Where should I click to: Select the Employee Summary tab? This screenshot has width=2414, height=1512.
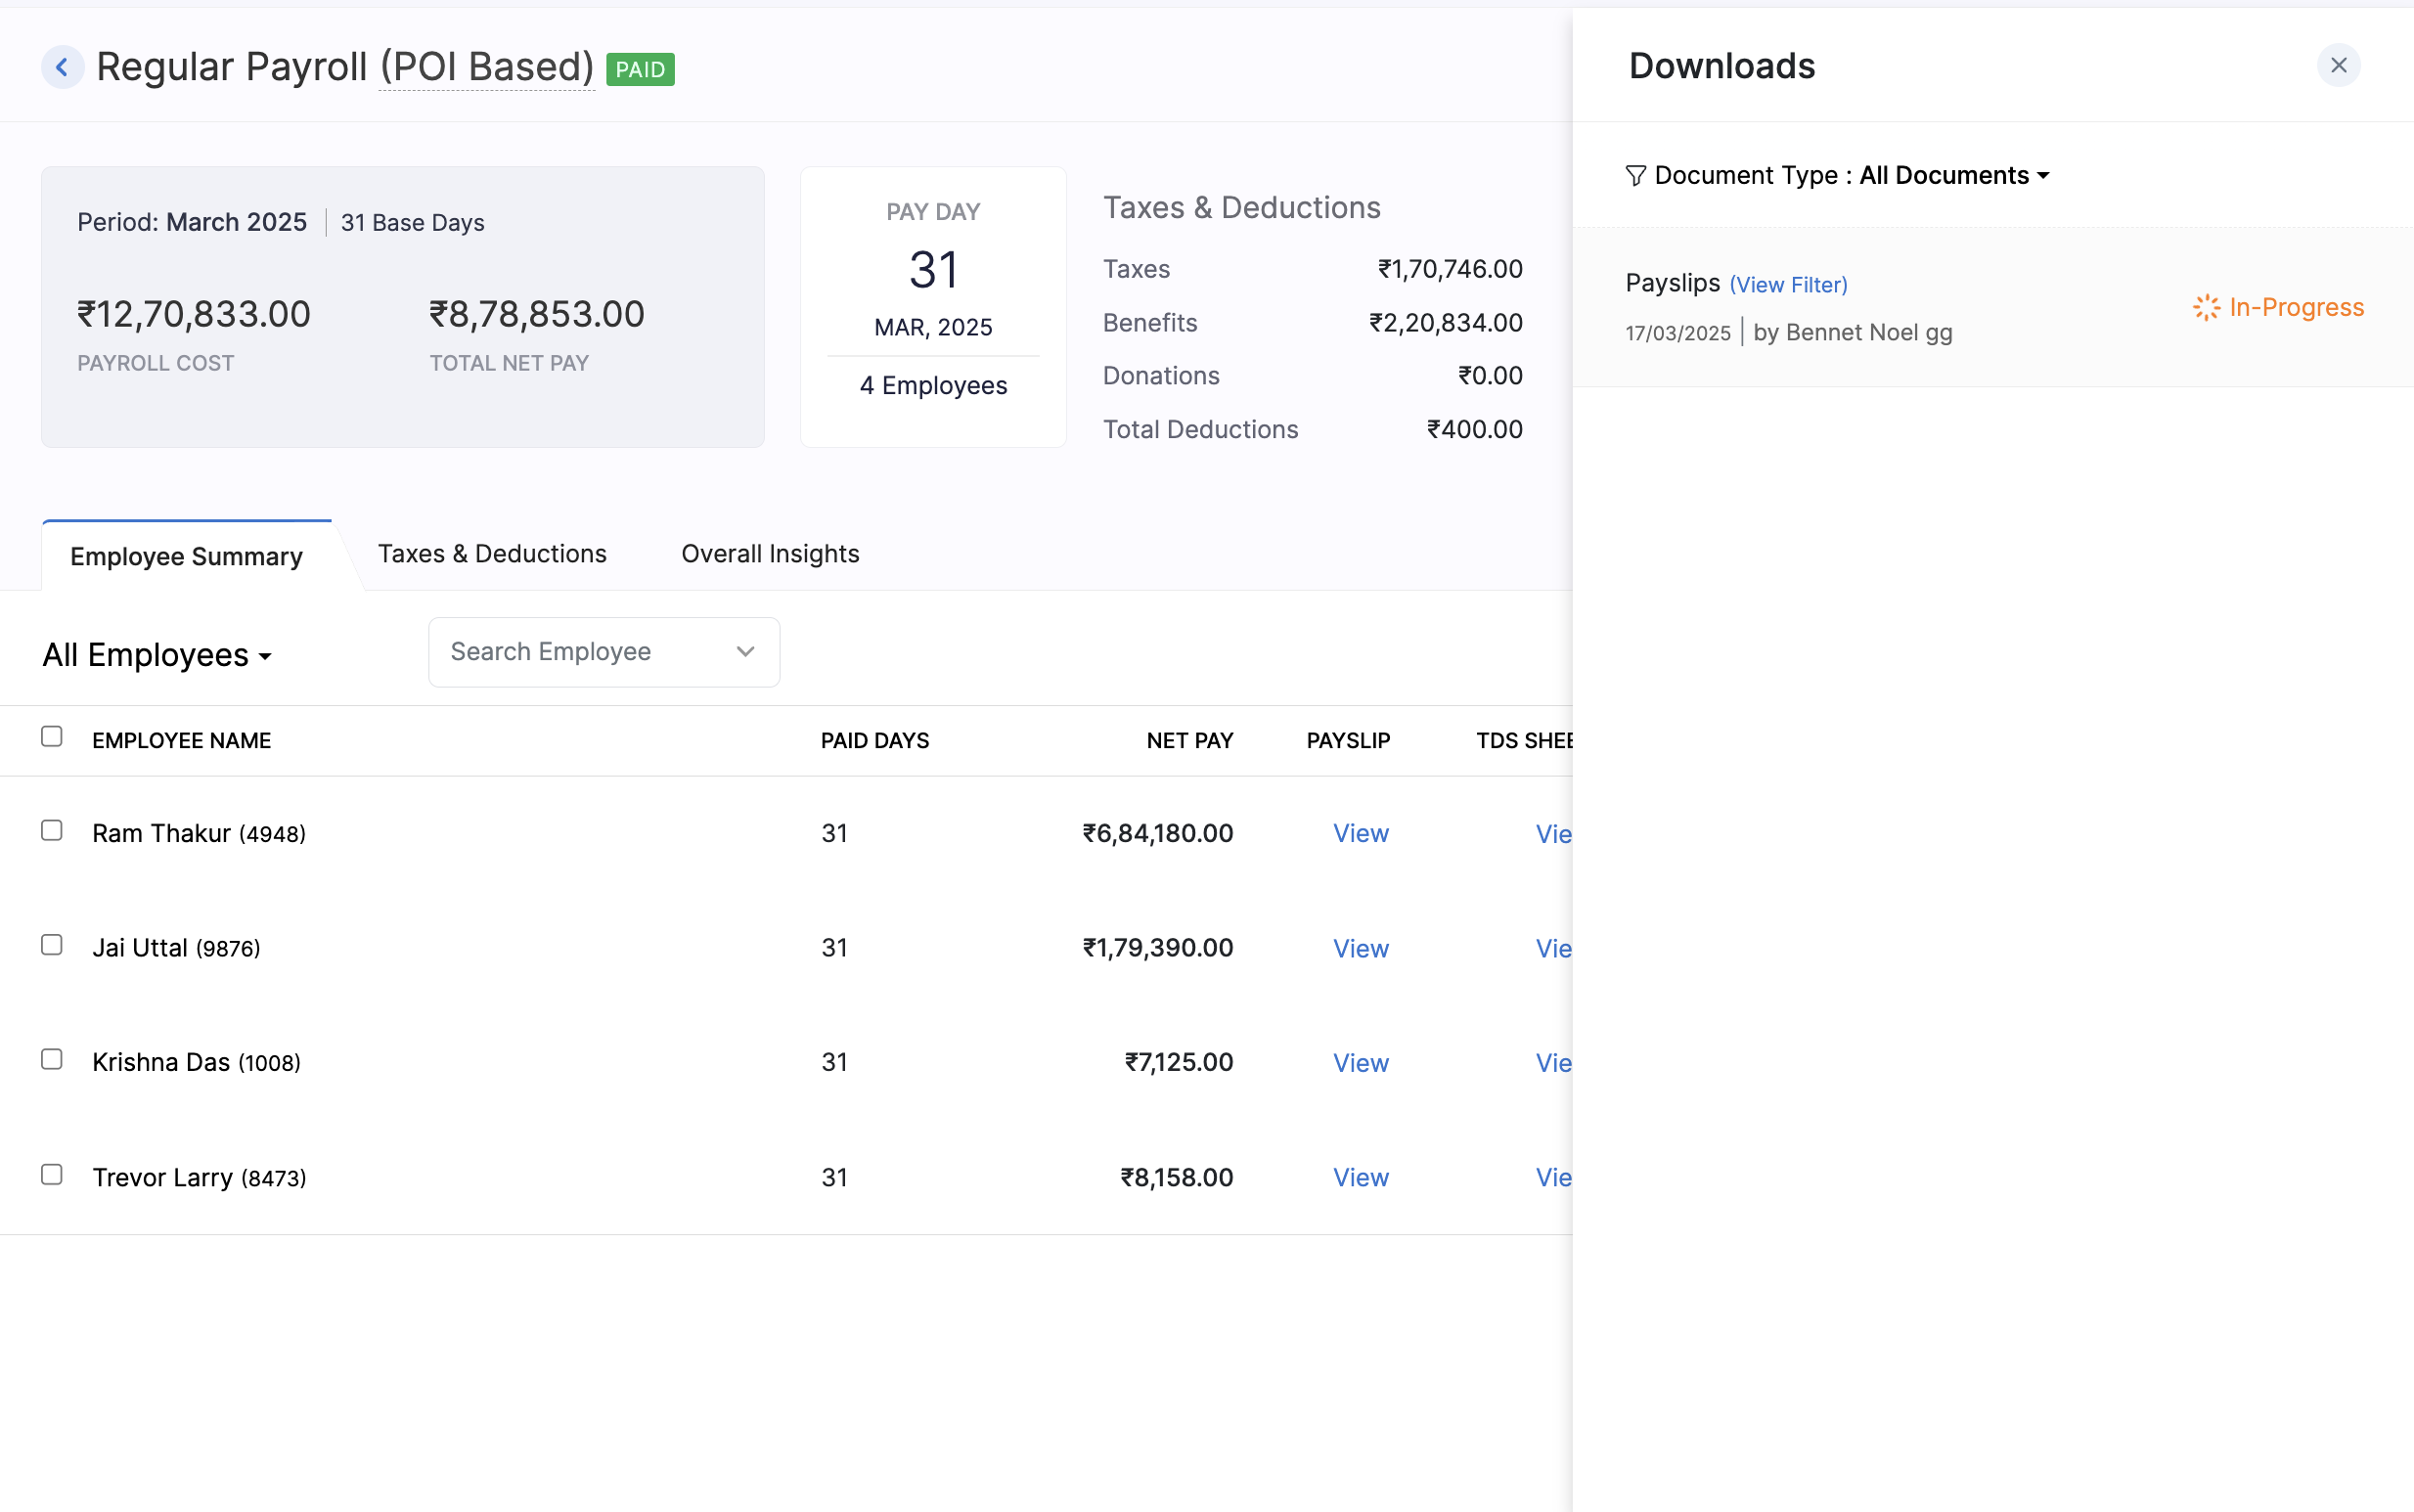click(x=186, y=556)
